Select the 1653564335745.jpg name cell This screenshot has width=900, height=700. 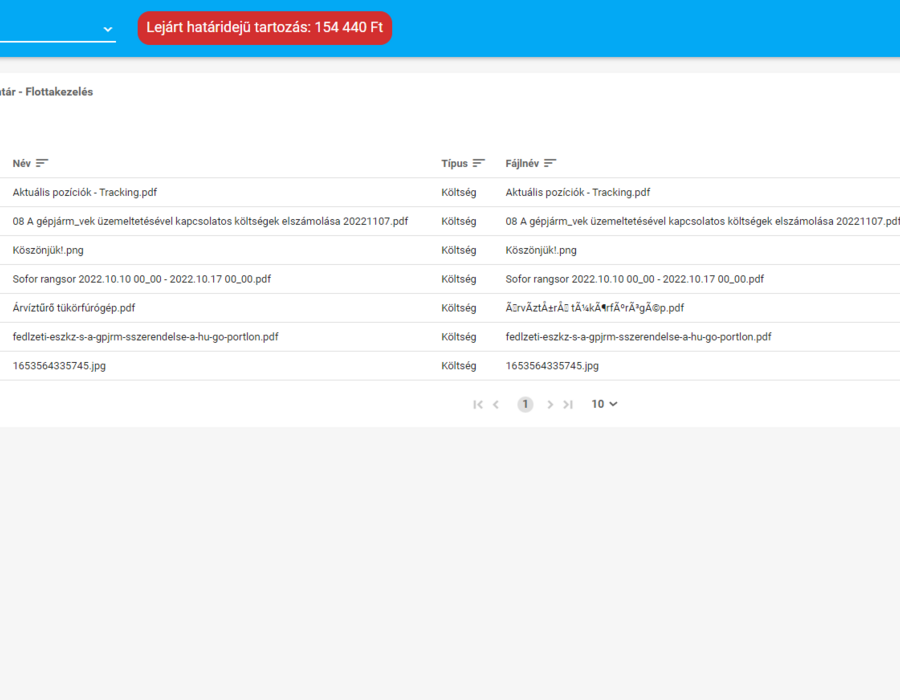59,365
